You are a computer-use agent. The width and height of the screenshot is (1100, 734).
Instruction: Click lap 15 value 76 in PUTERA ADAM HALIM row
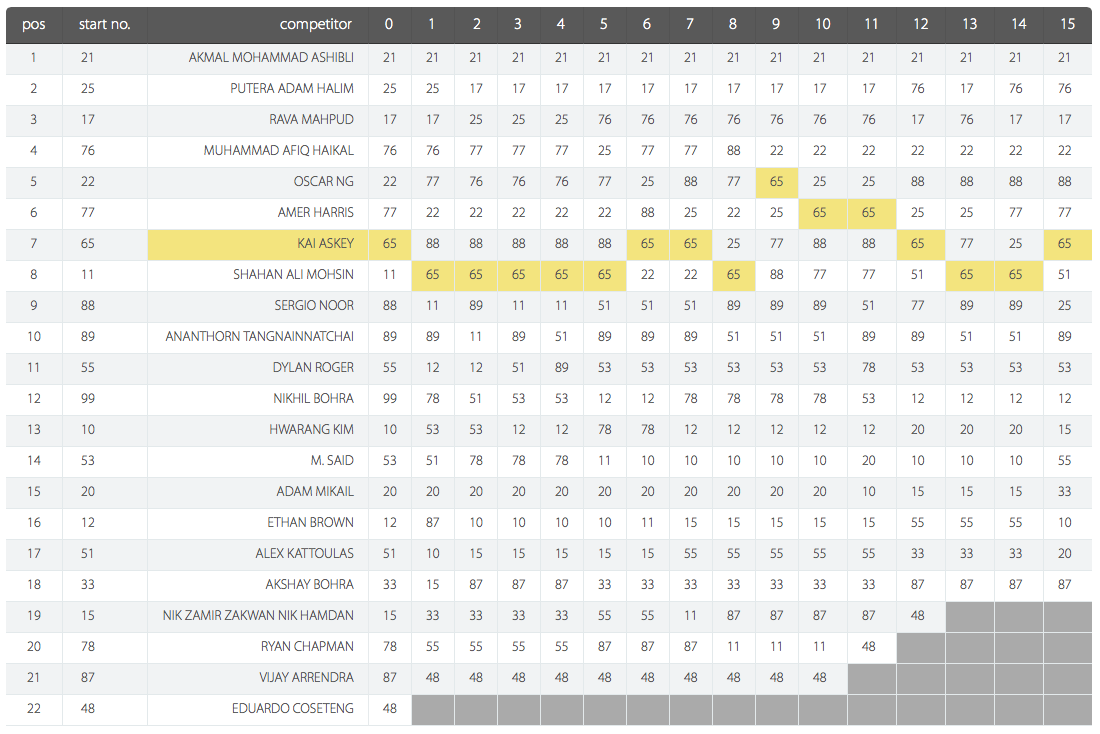(x=1064, y=88)
